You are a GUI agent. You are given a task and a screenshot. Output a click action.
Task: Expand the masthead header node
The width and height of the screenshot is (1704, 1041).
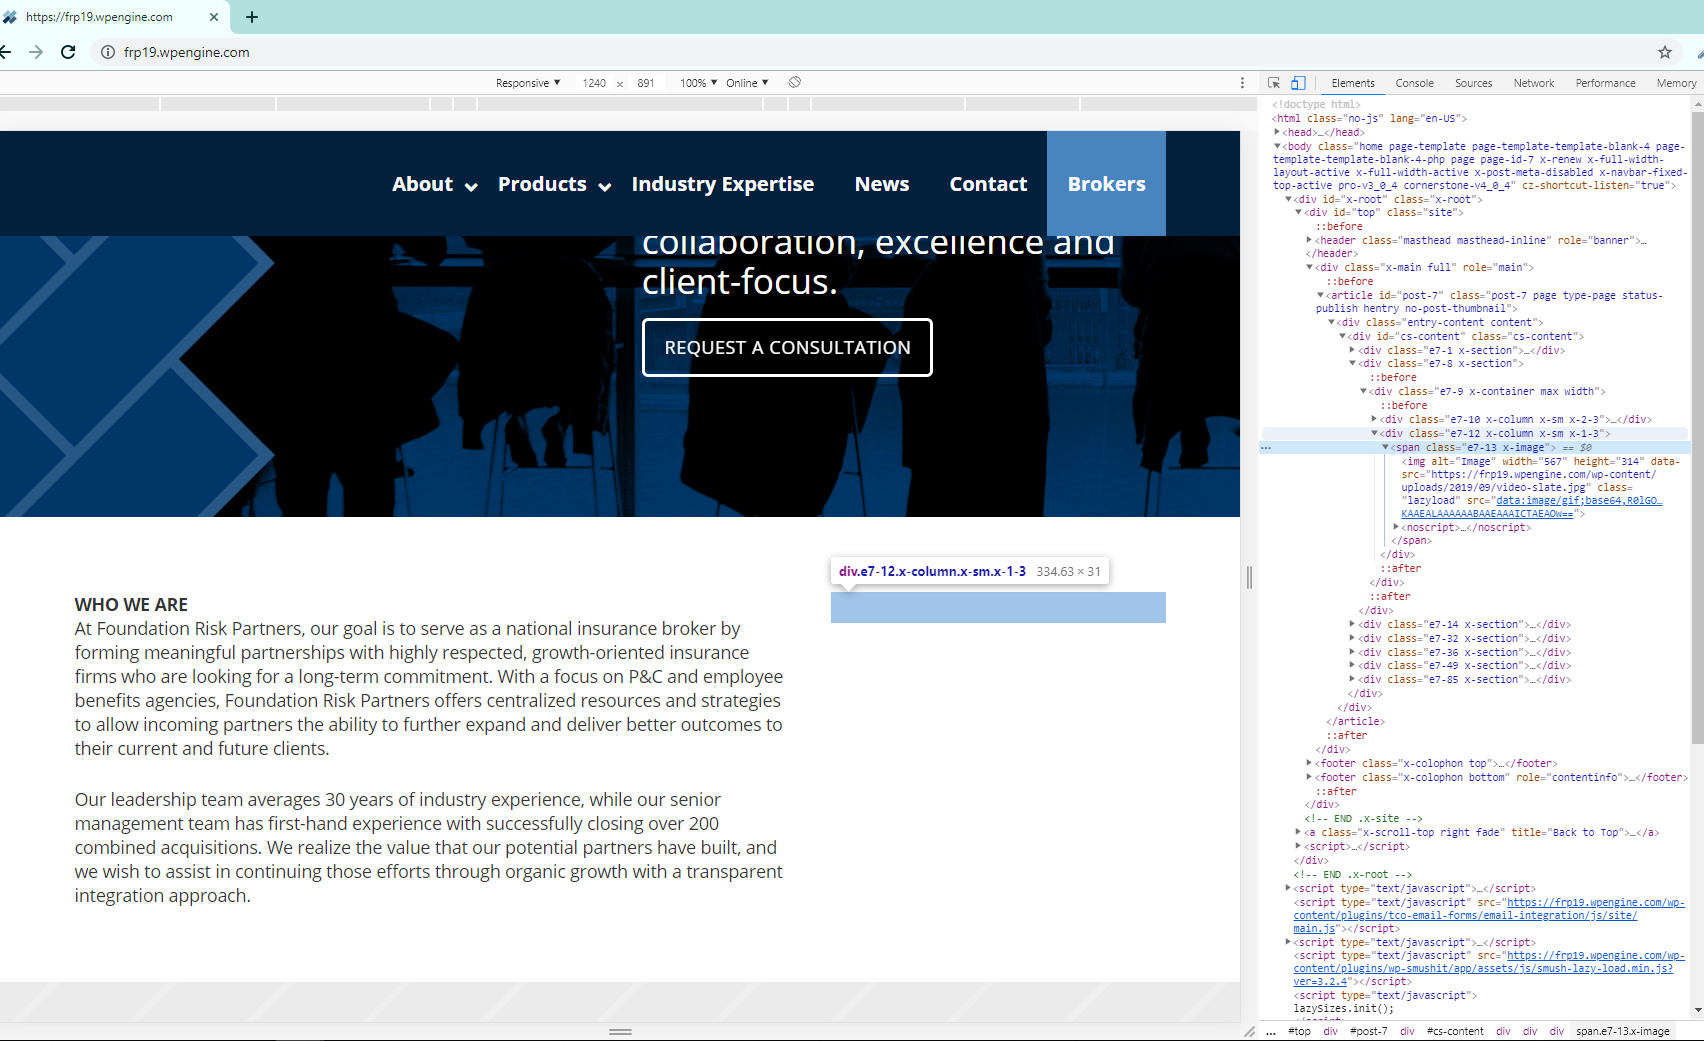pos(1309,240)
